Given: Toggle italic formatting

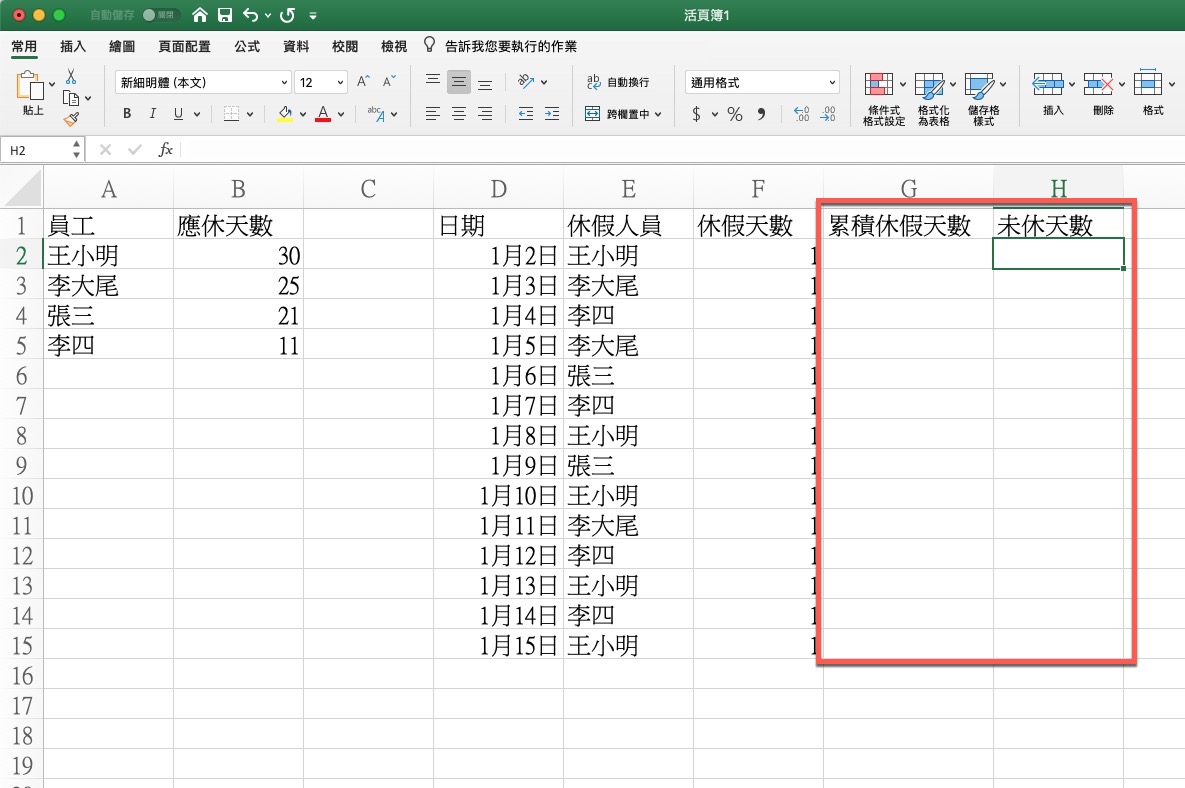Looking at the screenshot, I should [x=153, y=114].
